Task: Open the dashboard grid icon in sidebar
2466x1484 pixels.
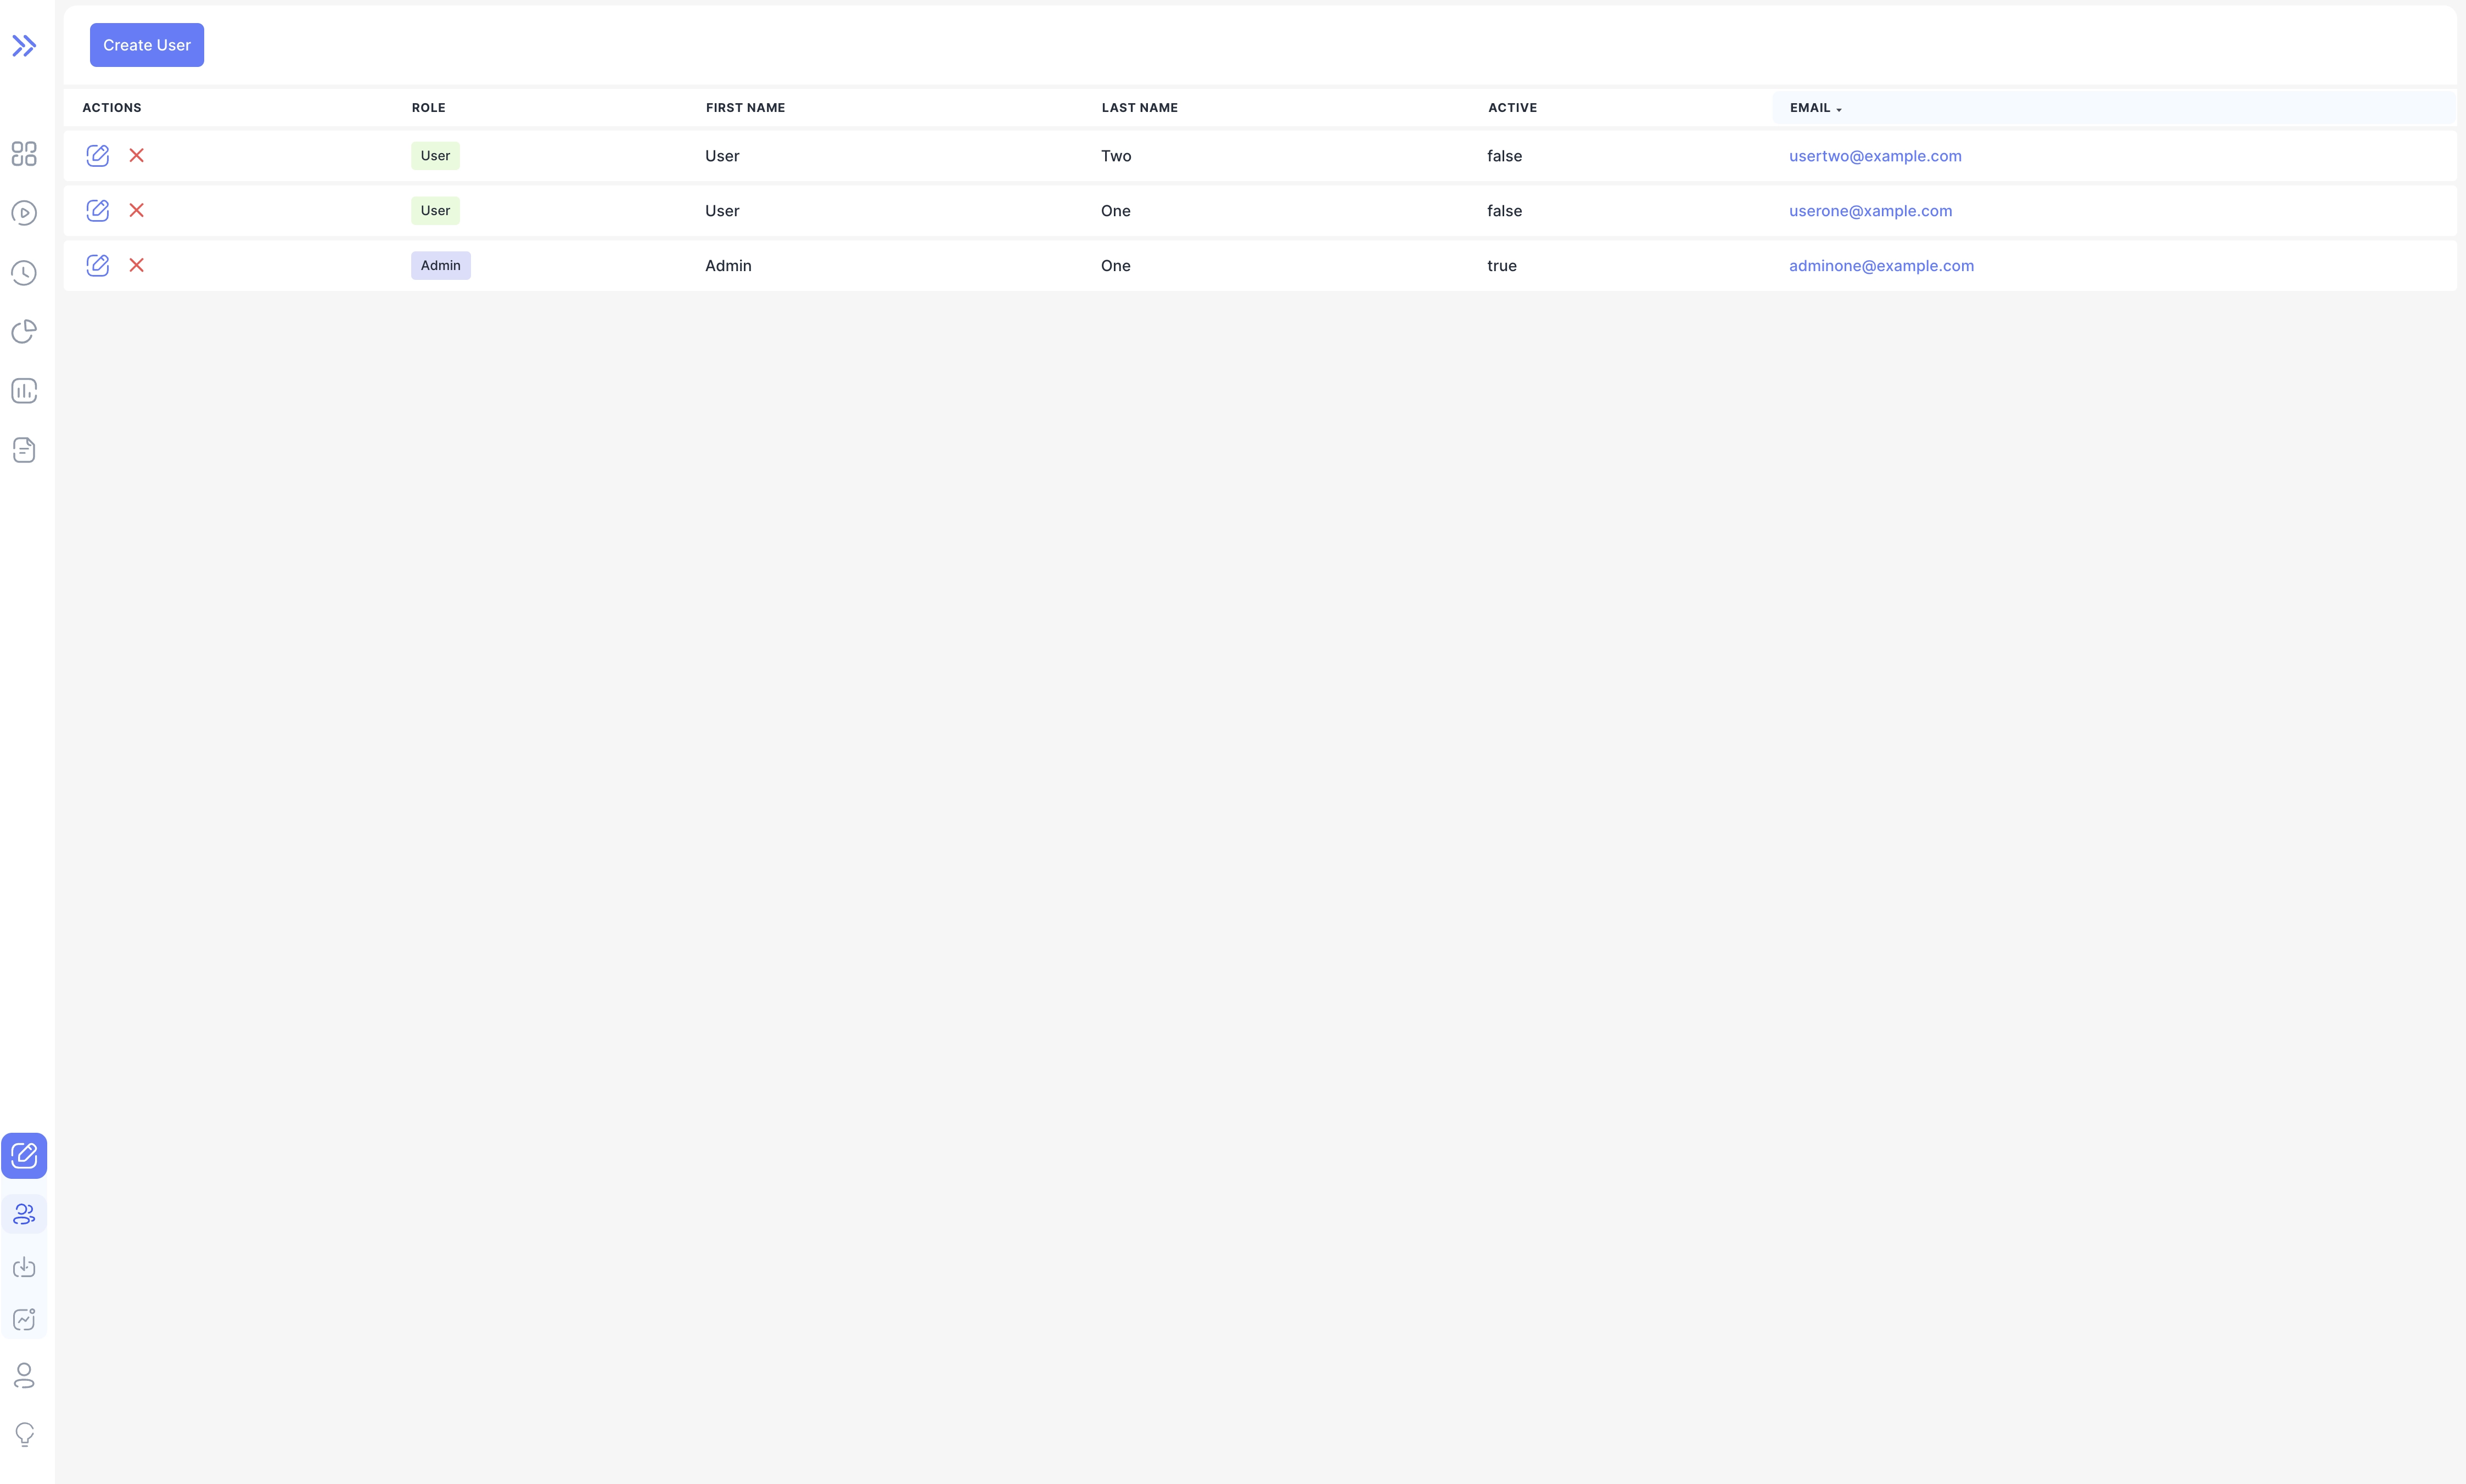Action: click(24, 153)
